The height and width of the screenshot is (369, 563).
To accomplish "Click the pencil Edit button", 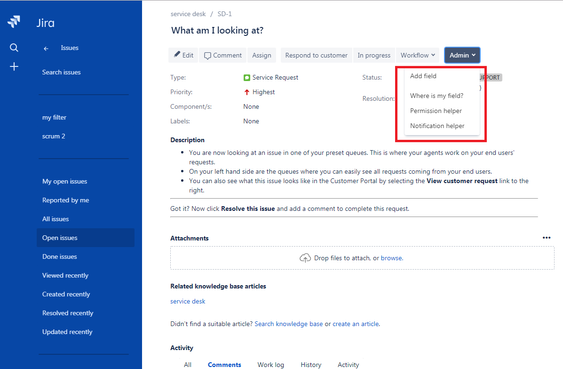I will coord(183,55).
